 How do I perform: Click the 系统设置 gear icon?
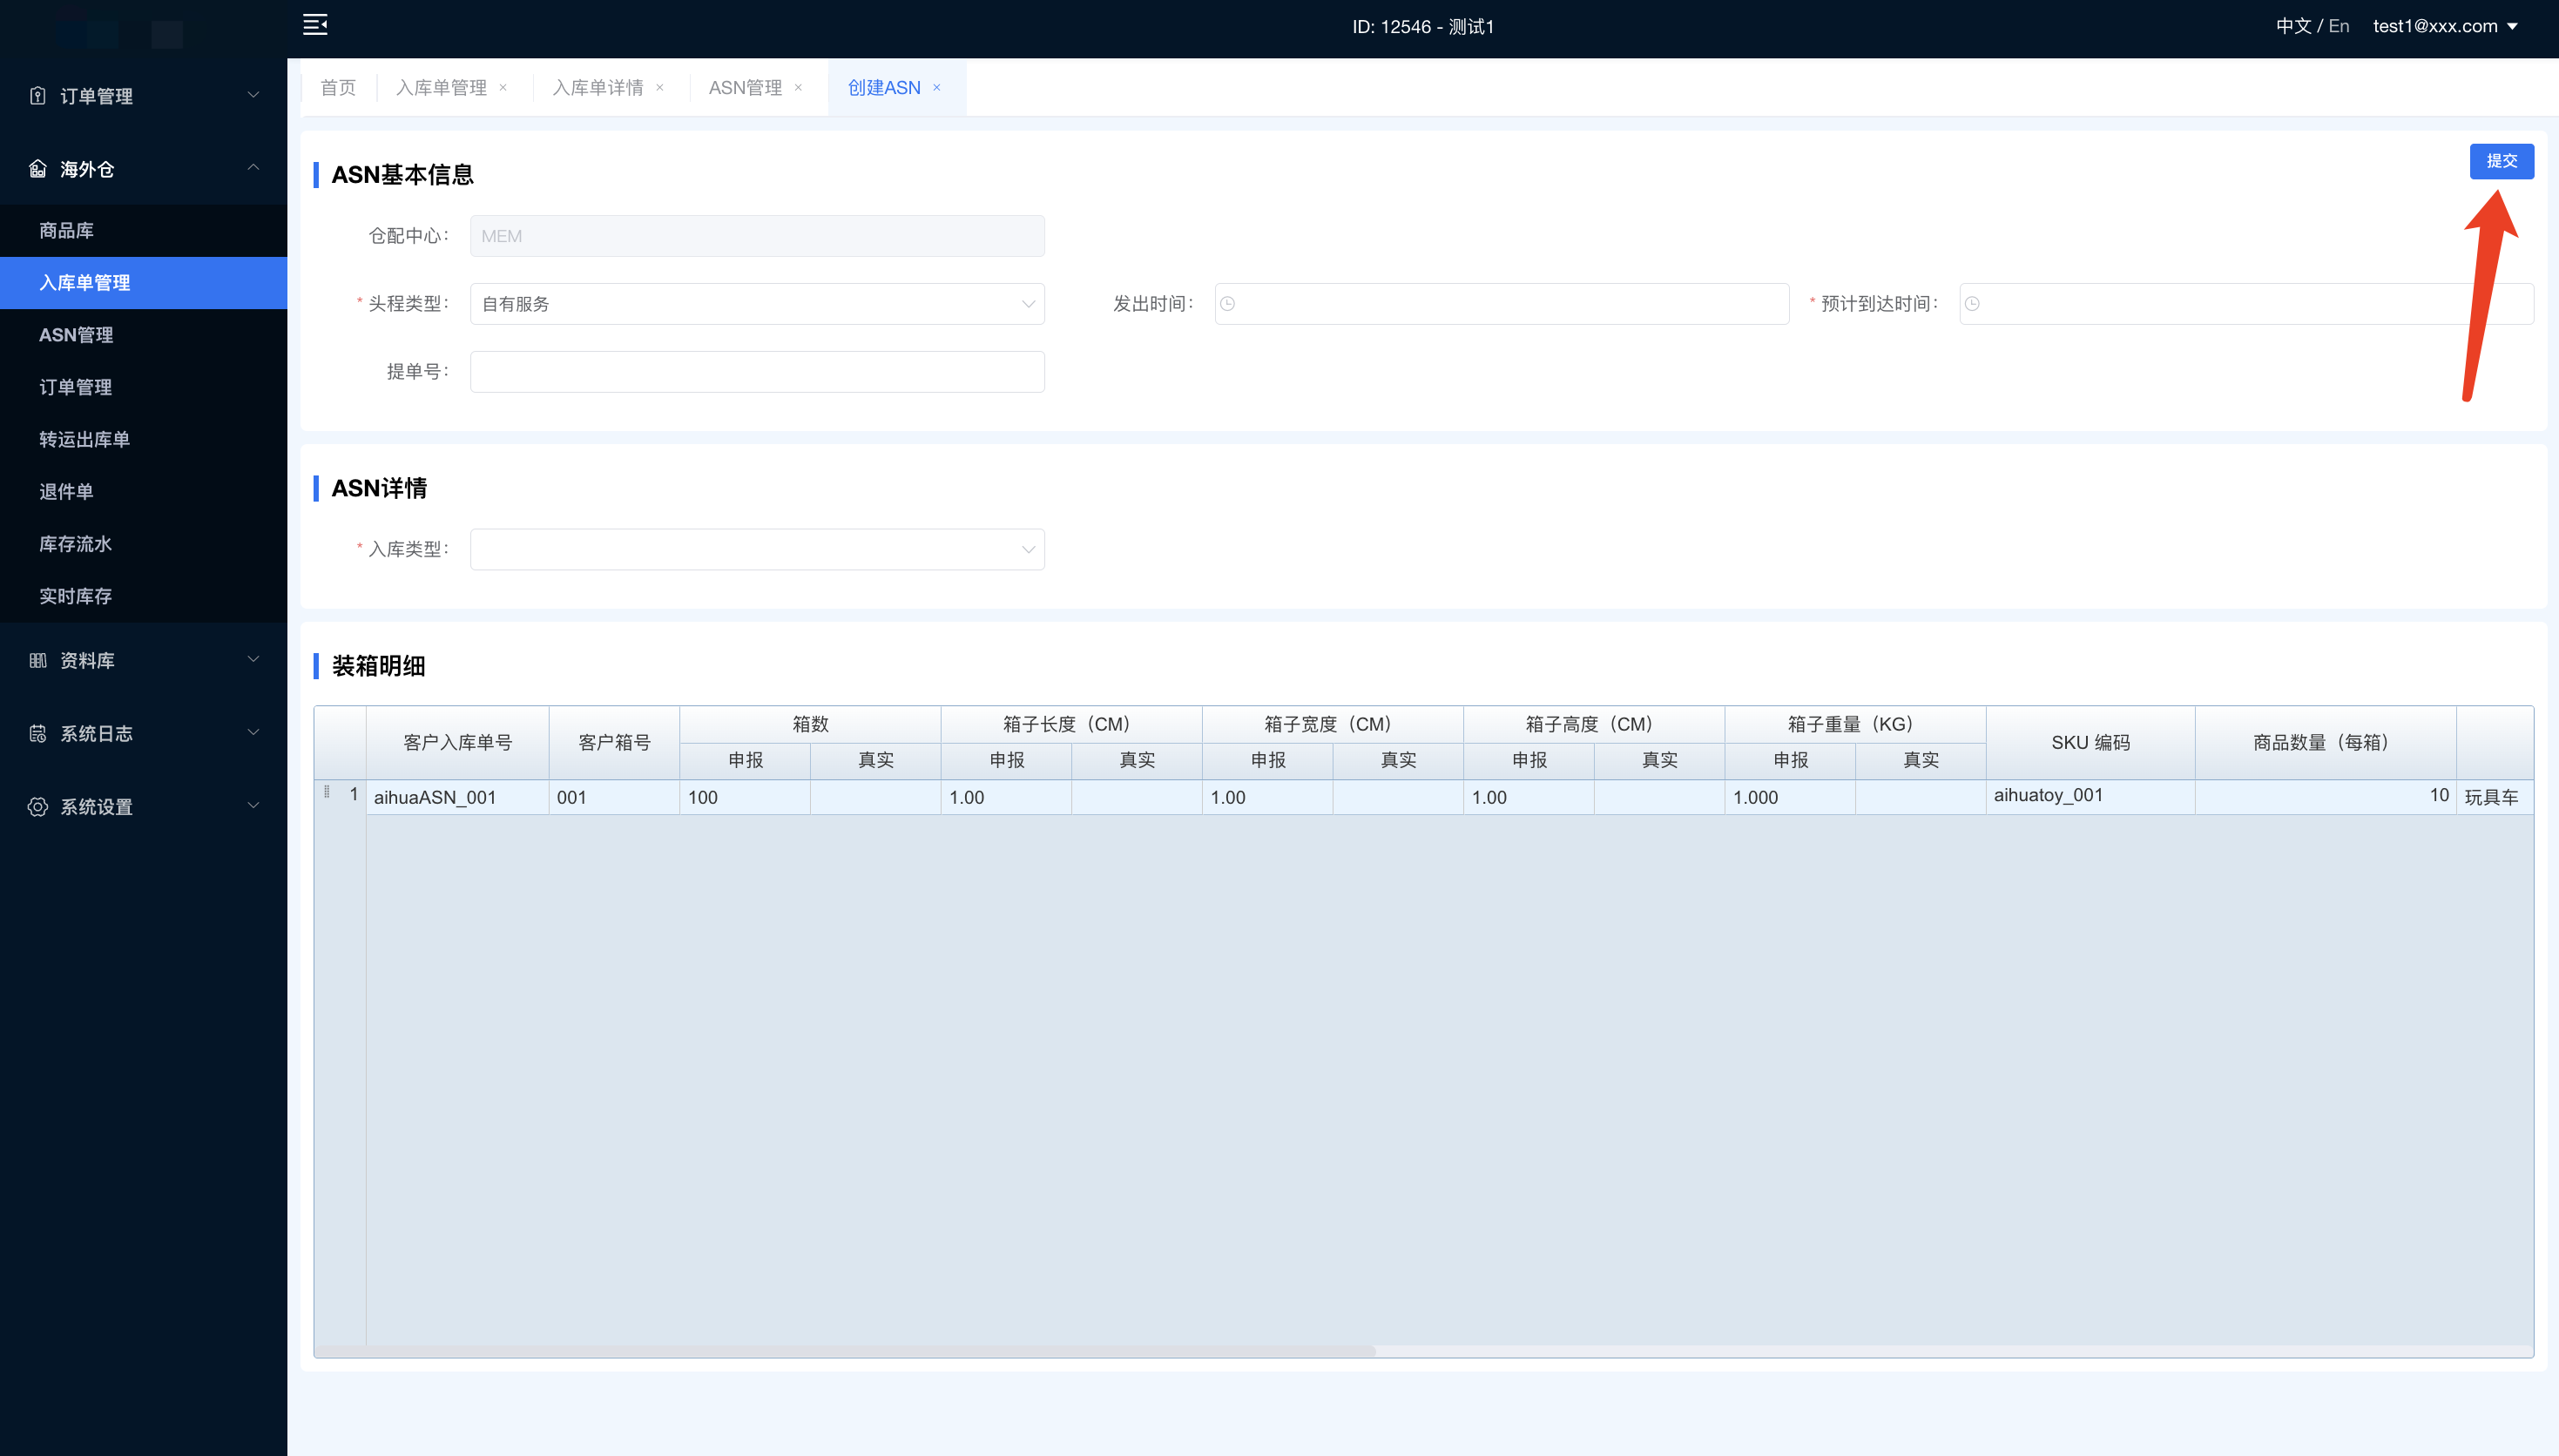38,806
